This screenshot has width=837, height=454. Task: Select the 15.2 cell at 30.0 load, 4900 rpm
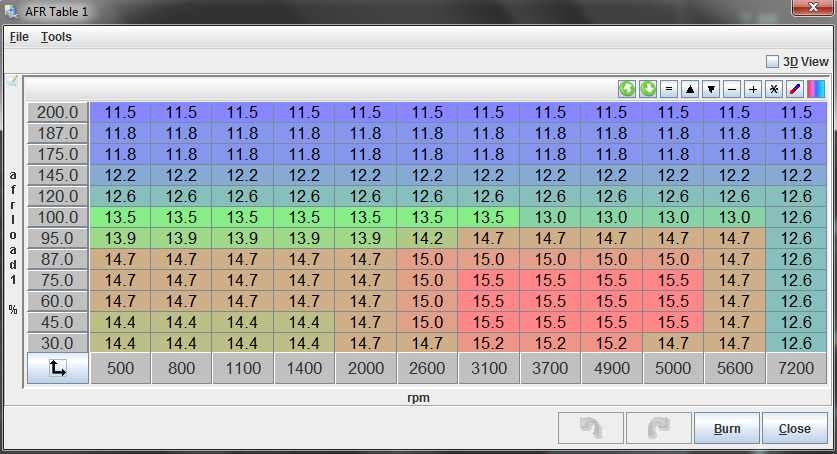point(612,343)
